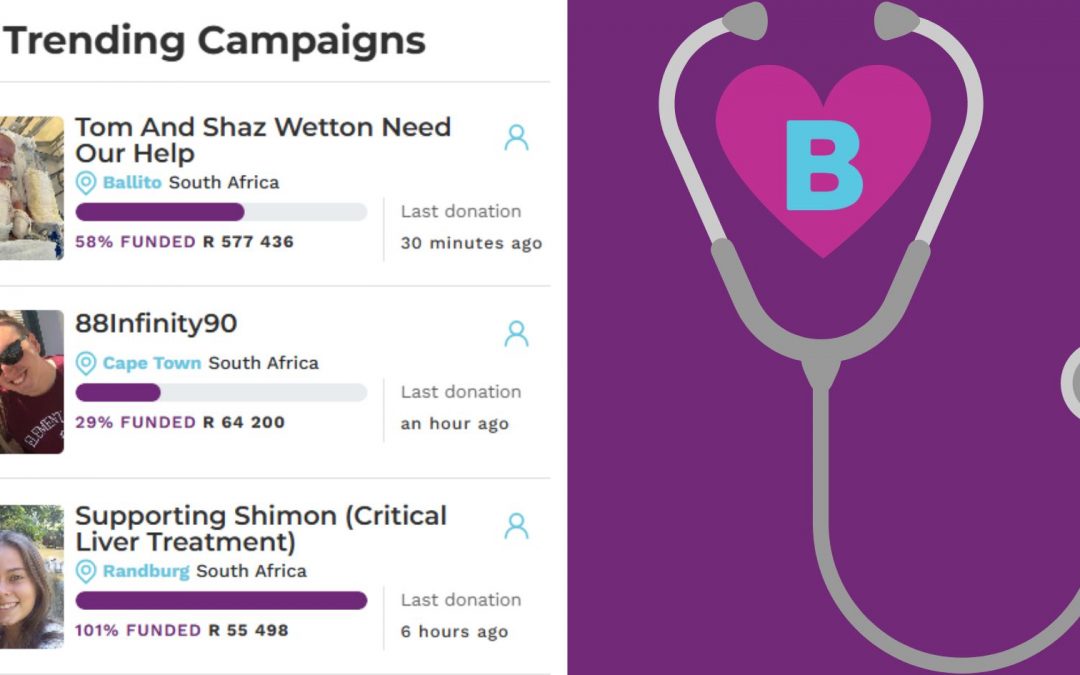The height and width of the screenshot is (675, 1080).
Task: Click the user icon next to 88Infinity90
Action: 516,334
